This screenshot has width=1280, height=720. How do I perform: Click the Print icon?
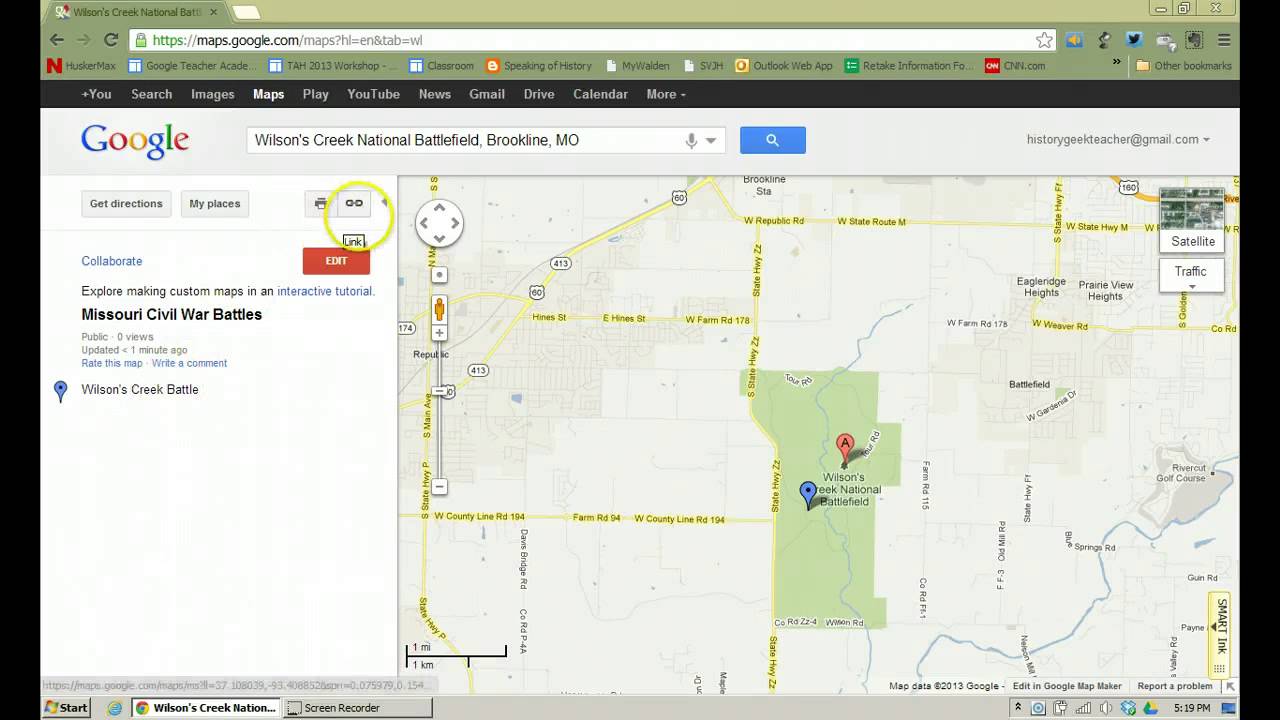[x=321, y=203]
